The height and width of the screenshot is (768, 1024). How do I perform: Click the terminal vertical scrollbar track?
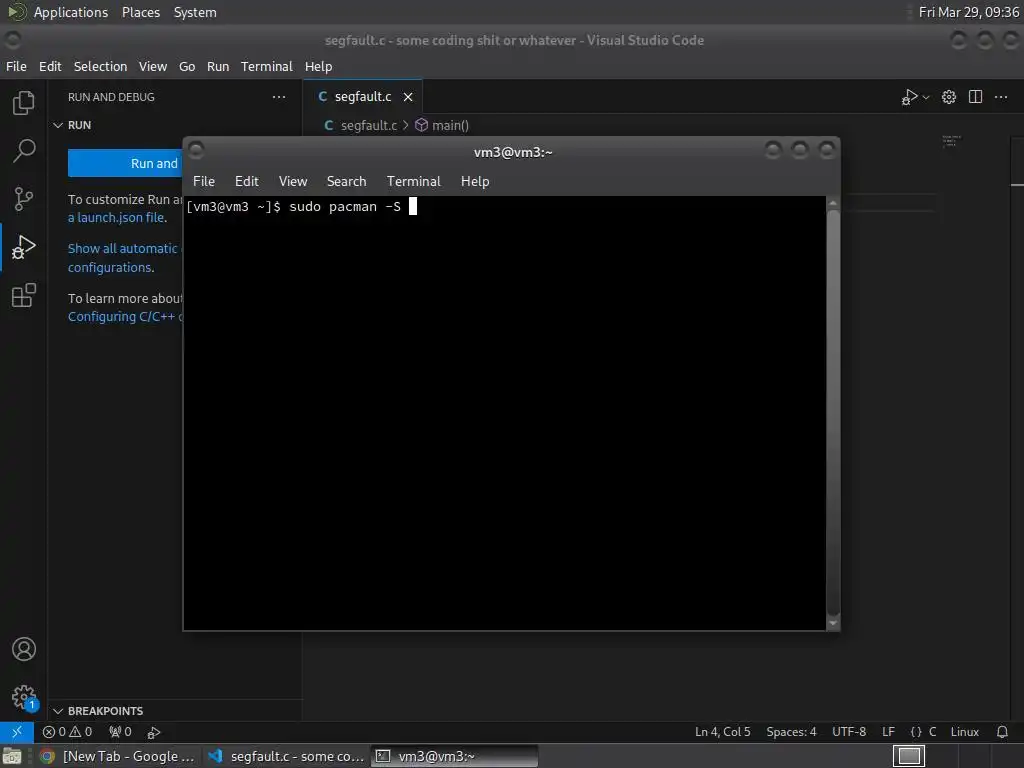(833, 413)
